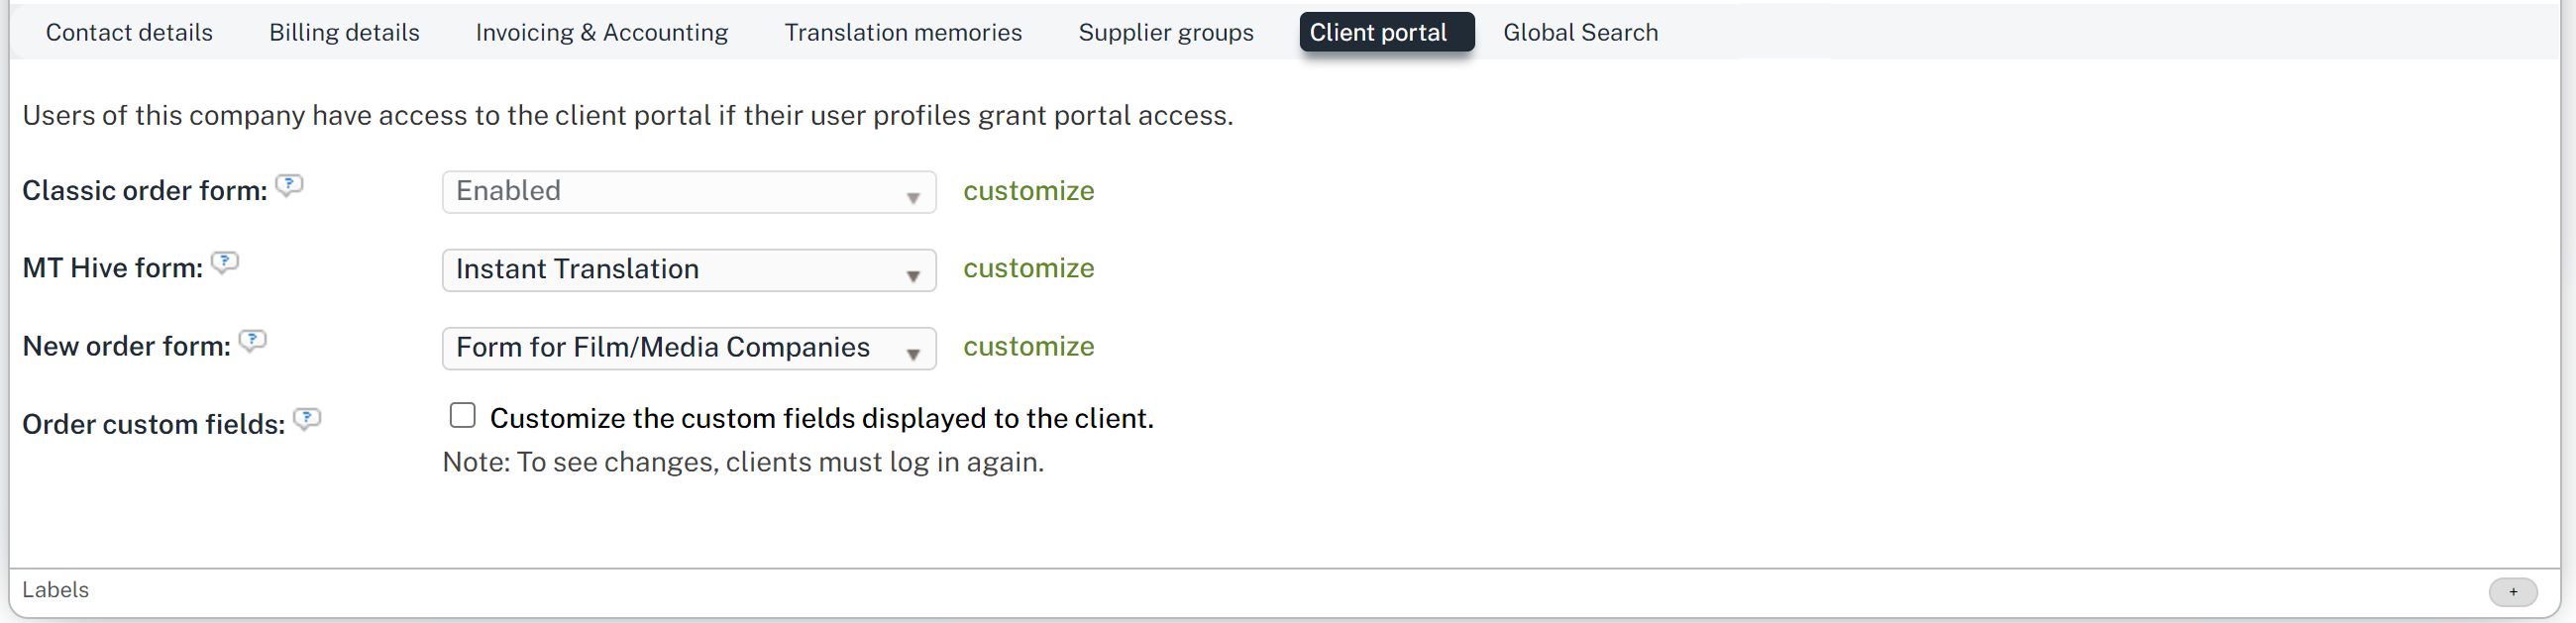Open the New order form dropdown

click(x=688, y=348)
